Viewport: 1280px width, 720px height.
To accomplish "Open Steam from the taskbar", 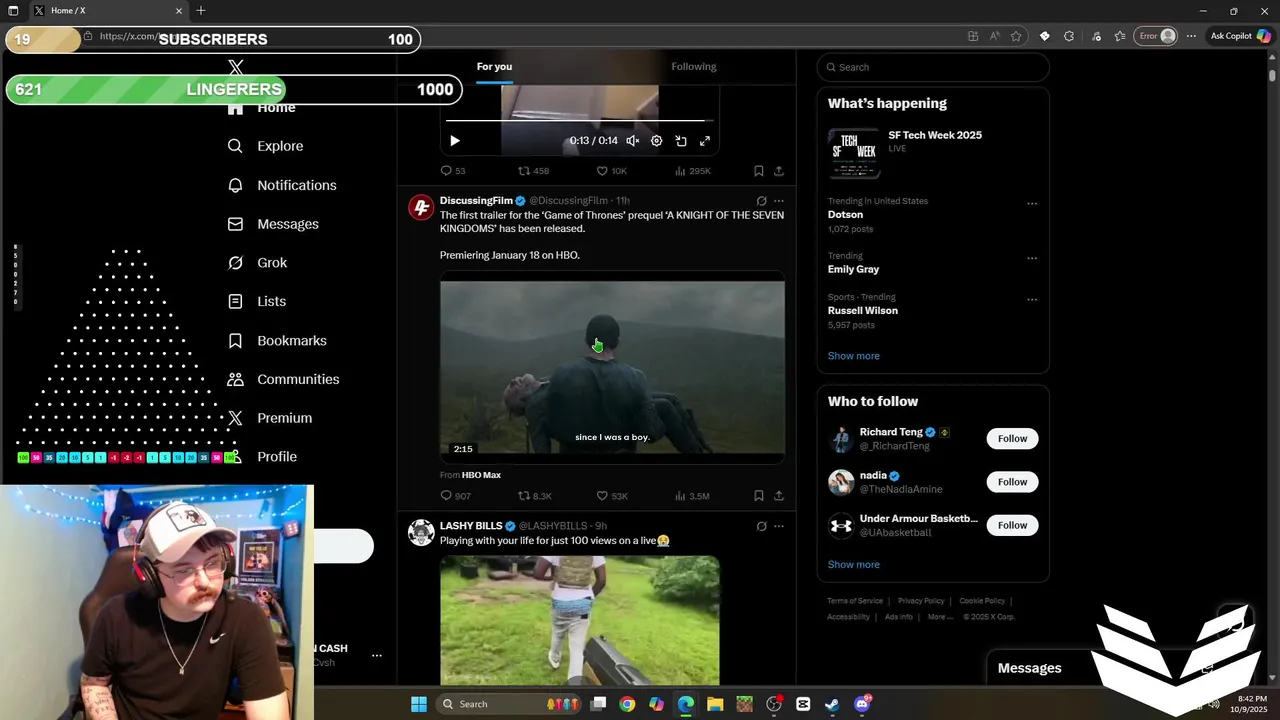I will pyautogui.click(x=832, y=704).
